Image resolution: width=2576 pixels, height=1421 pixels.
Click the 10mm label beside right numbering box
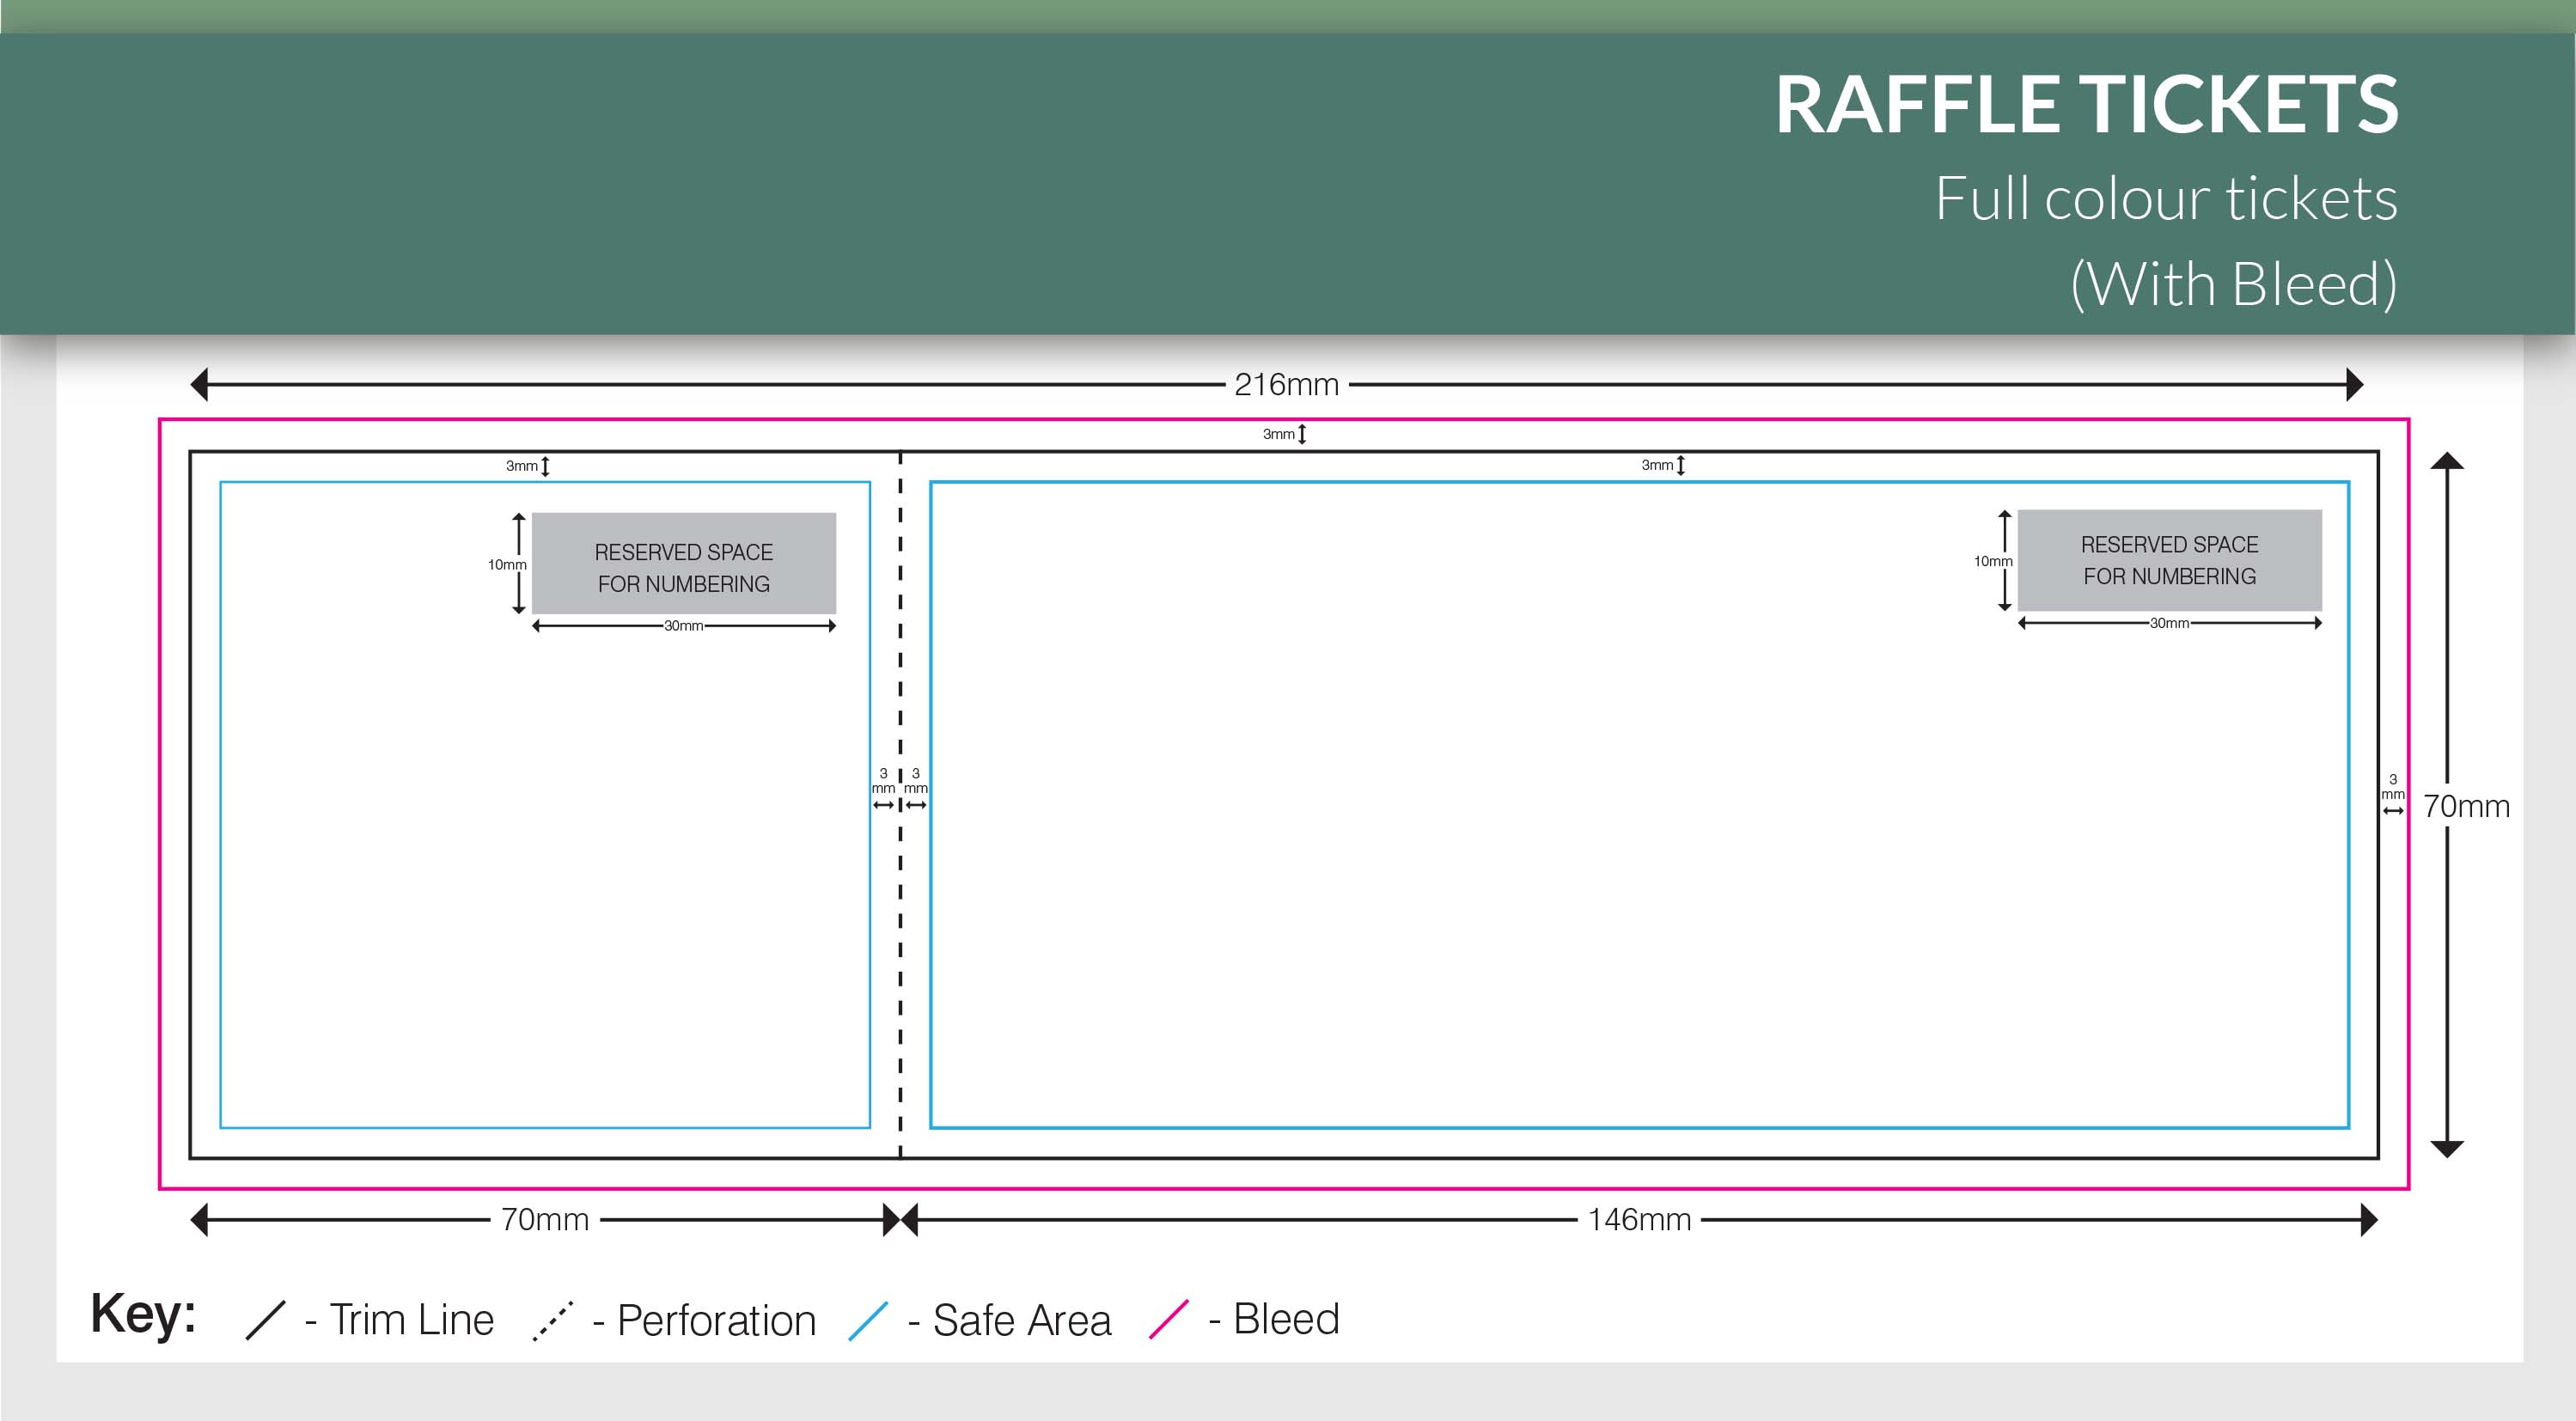coord(1993,561)
